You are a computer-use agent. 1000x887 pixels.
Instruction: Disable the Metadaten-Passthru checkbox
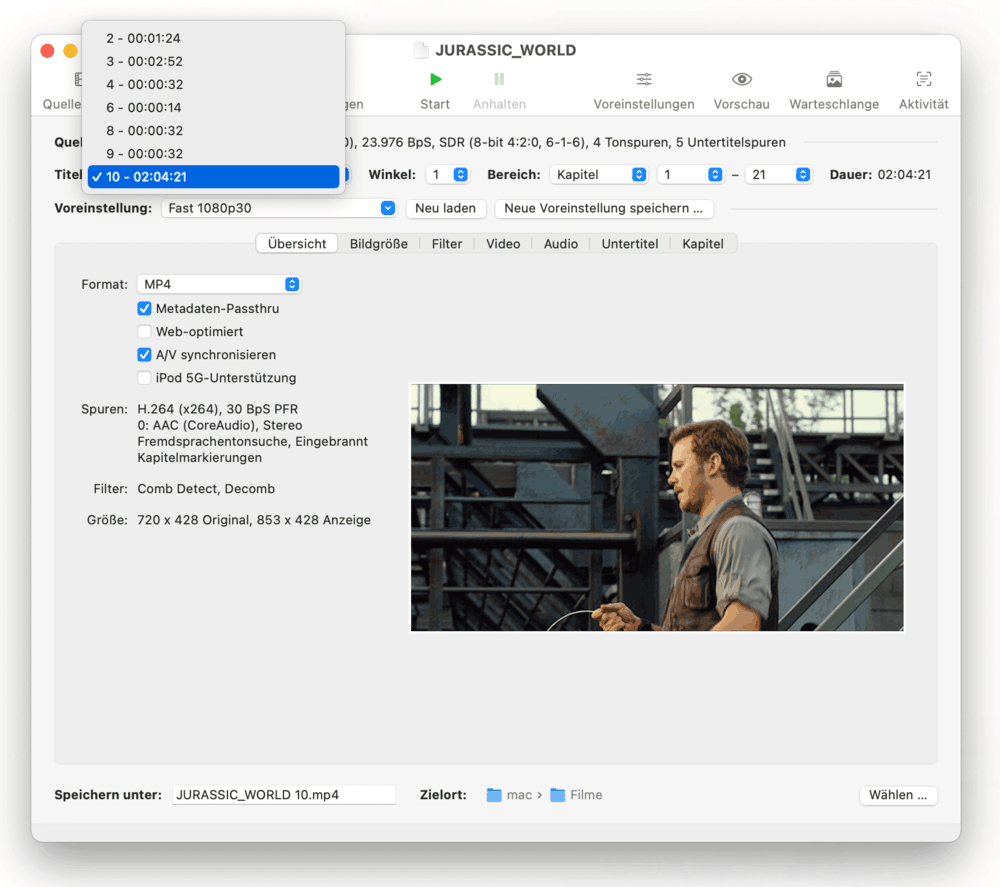click(x=145, y=309)
